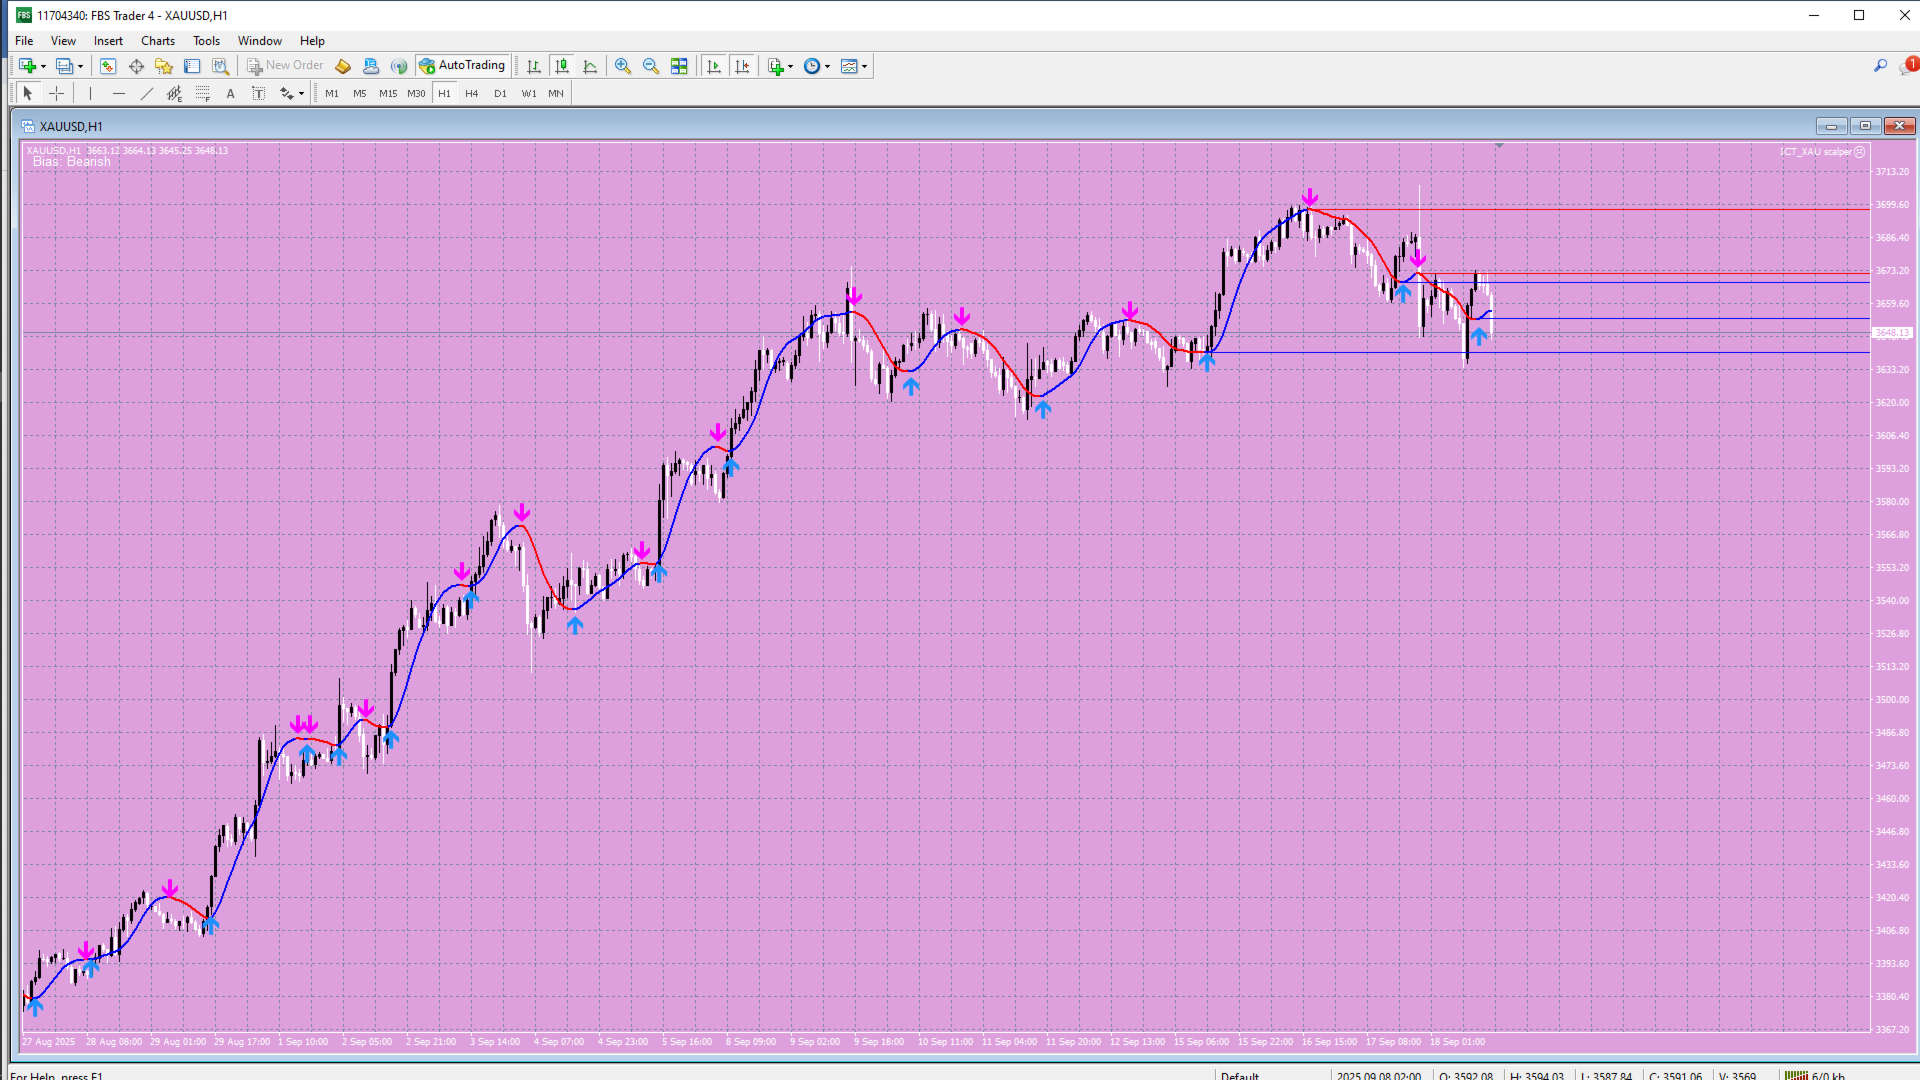
Task: Draw a horizontal line tool
Action: [119, 93]
